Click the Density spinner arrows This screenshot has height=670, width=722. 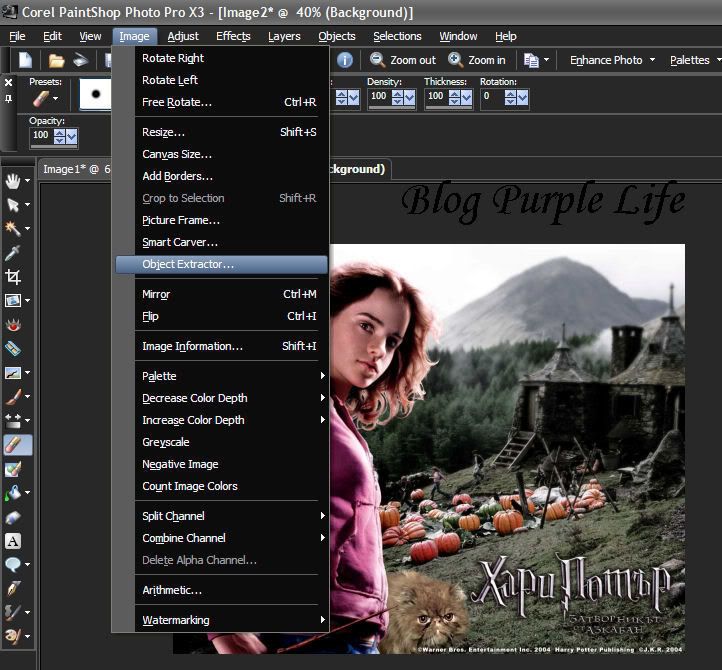point(397,97)
